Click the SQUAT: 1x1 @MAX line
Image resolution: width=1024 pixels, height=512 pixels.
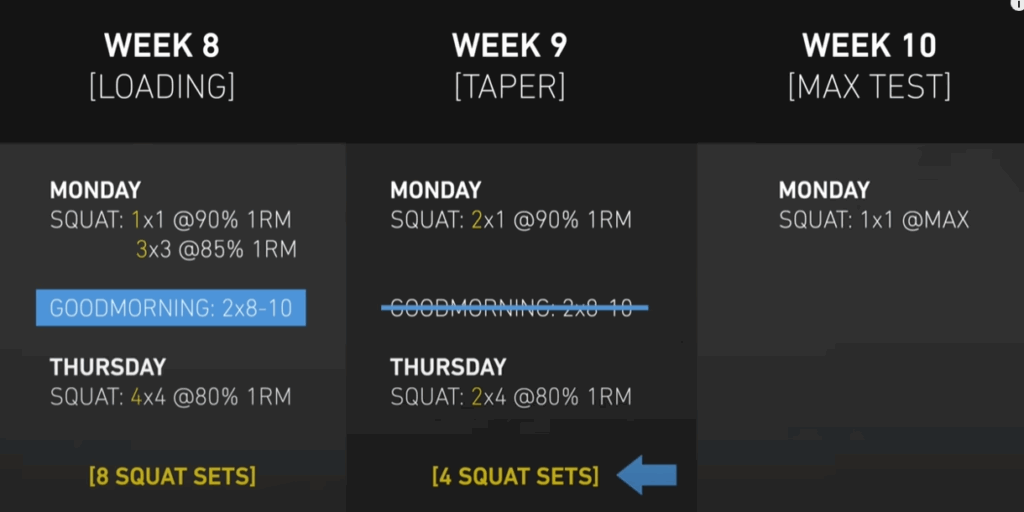[x=874, y=221]
